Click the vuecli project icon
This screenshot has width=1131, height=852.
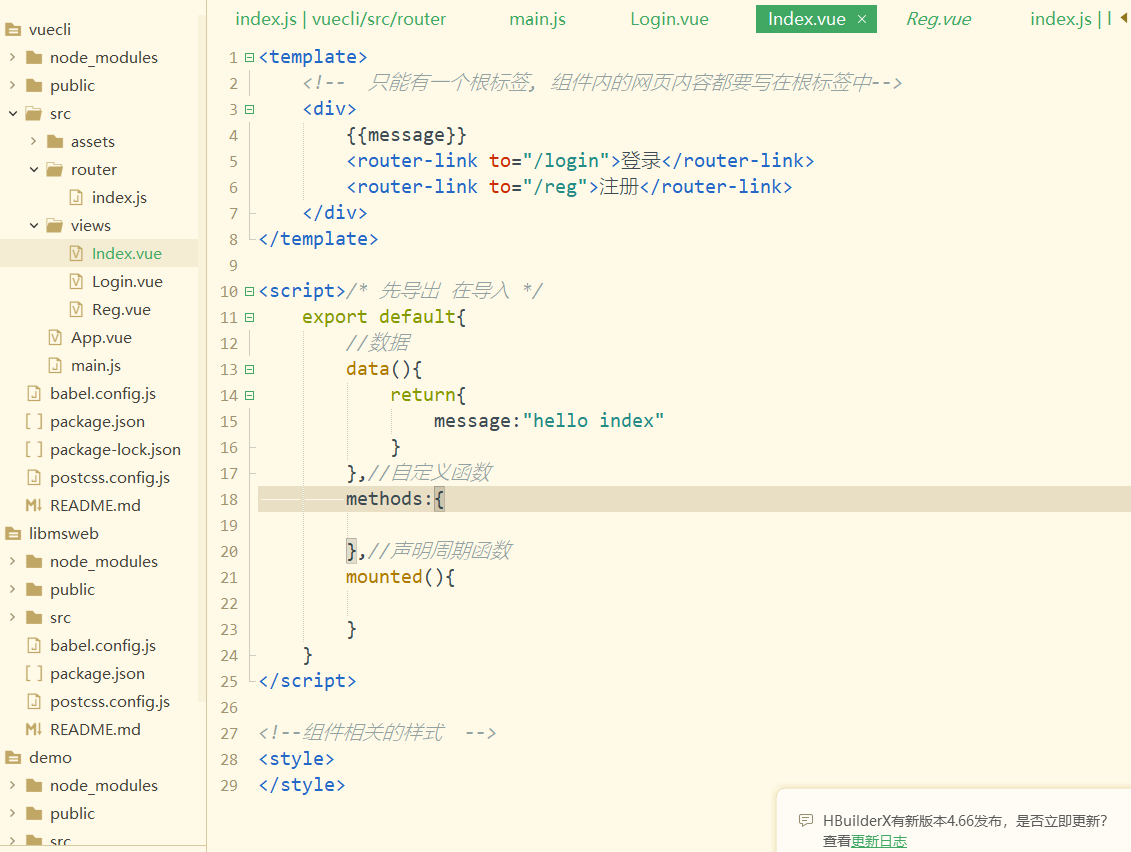click(x=13, y=30)
